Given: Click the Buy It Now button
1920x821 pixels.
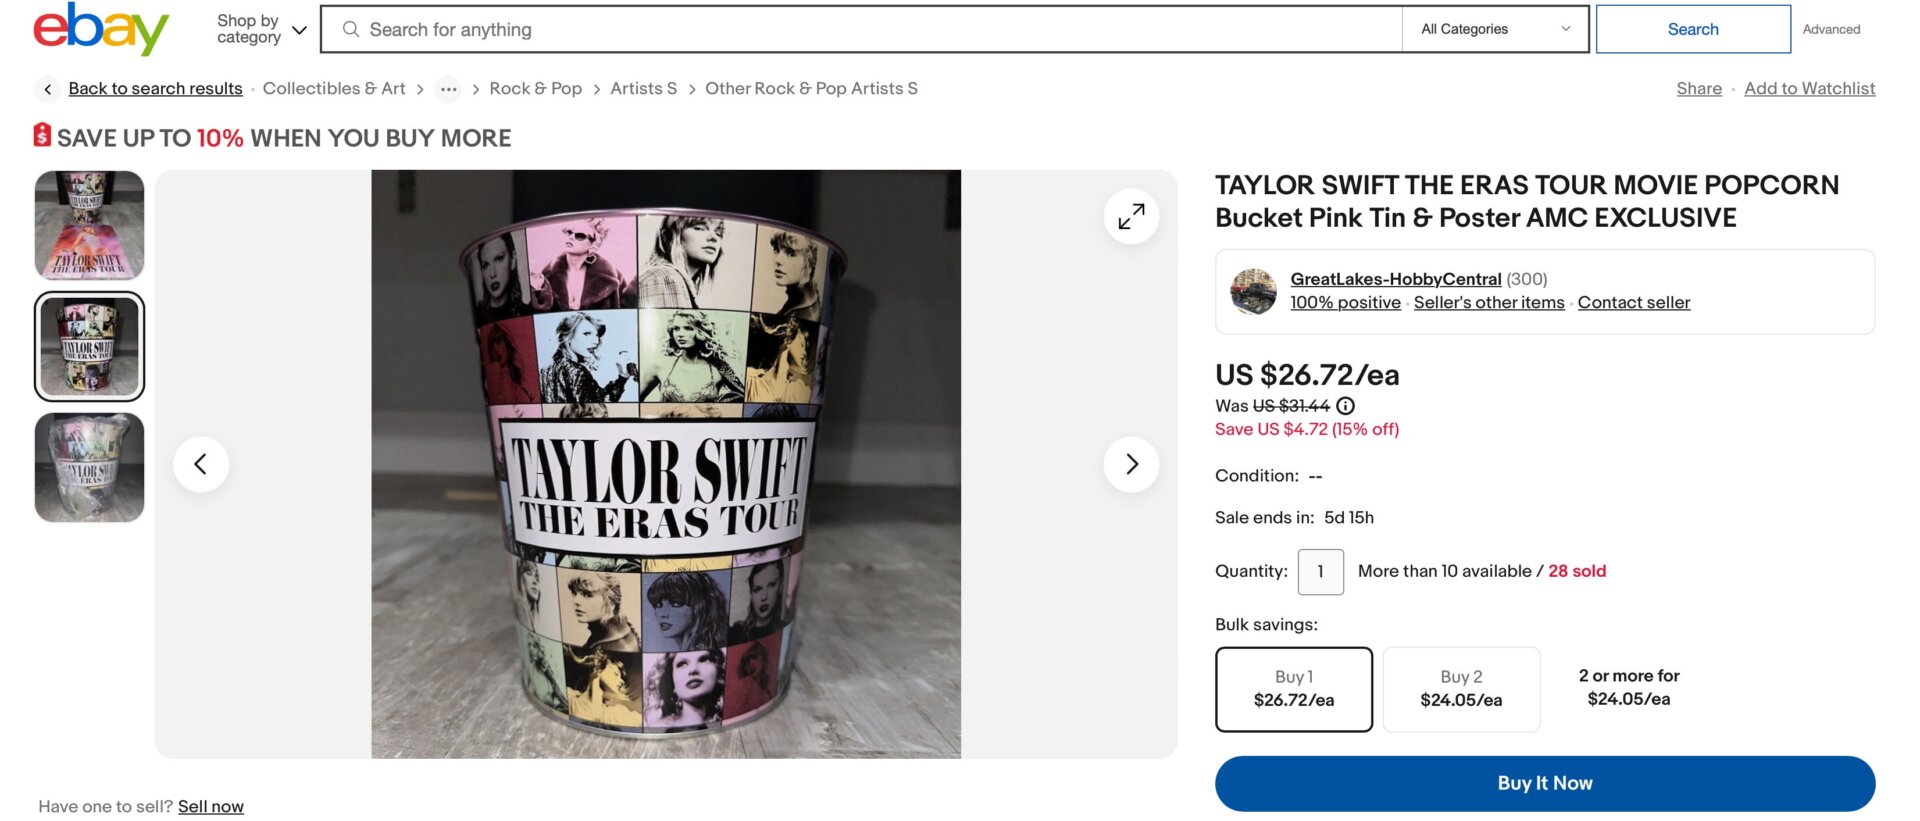Looking at the screenshot, I should click(x=1544, y=783).
